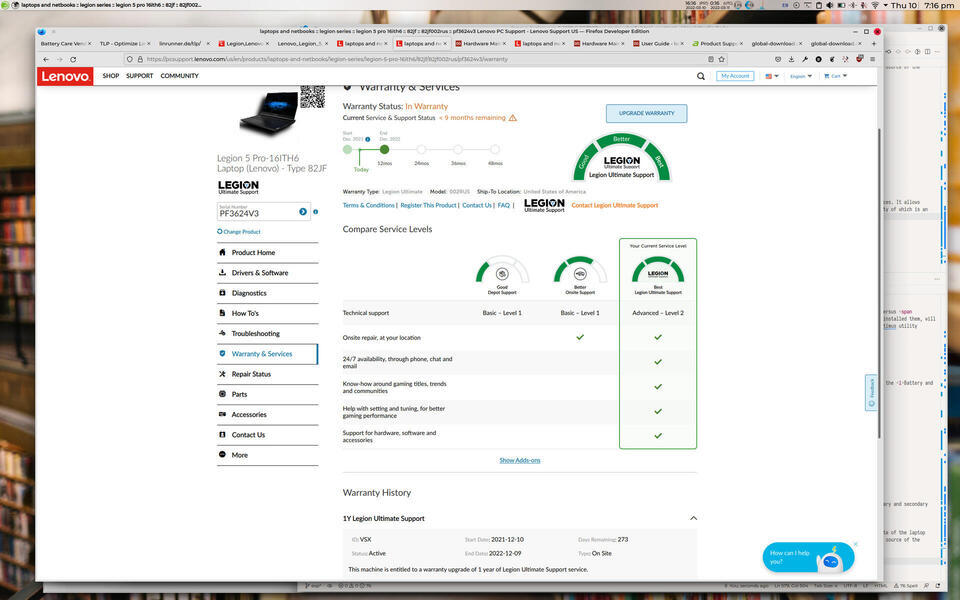Switch to the Product Support browser tab
Screen dimensions: 960x600
[719, 43]
